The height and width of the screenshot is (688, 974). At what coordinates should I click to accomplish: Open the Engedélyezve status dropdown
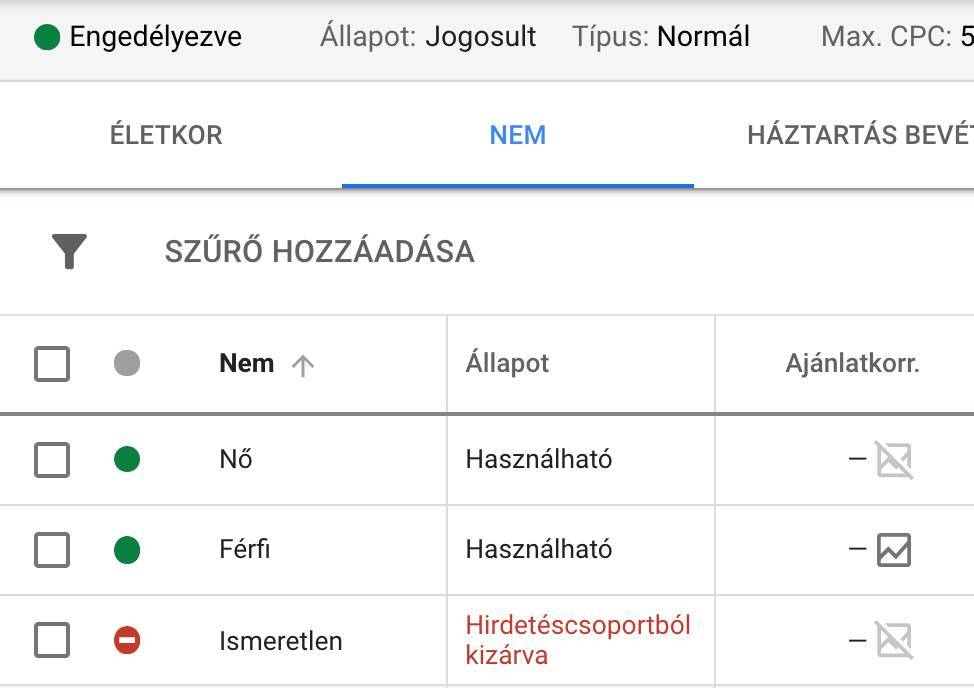137,37
